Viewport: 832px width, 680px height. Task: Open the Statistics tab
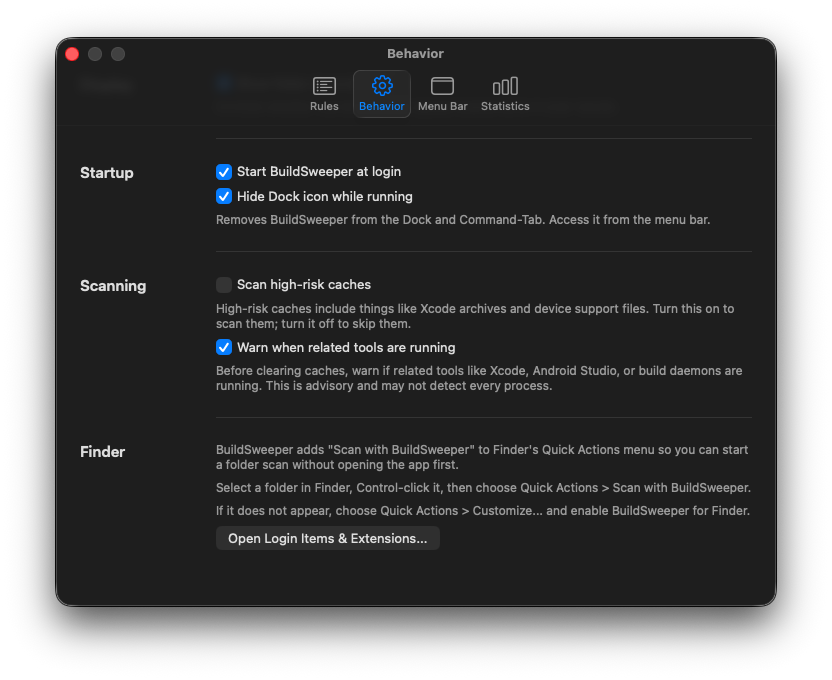(x=505, y=94)
